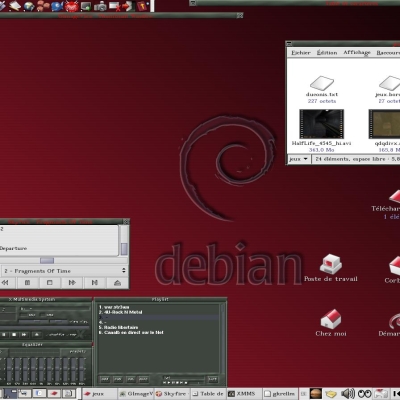Click second button from left under playlist
Screen dimensions: 400x400
118,379
